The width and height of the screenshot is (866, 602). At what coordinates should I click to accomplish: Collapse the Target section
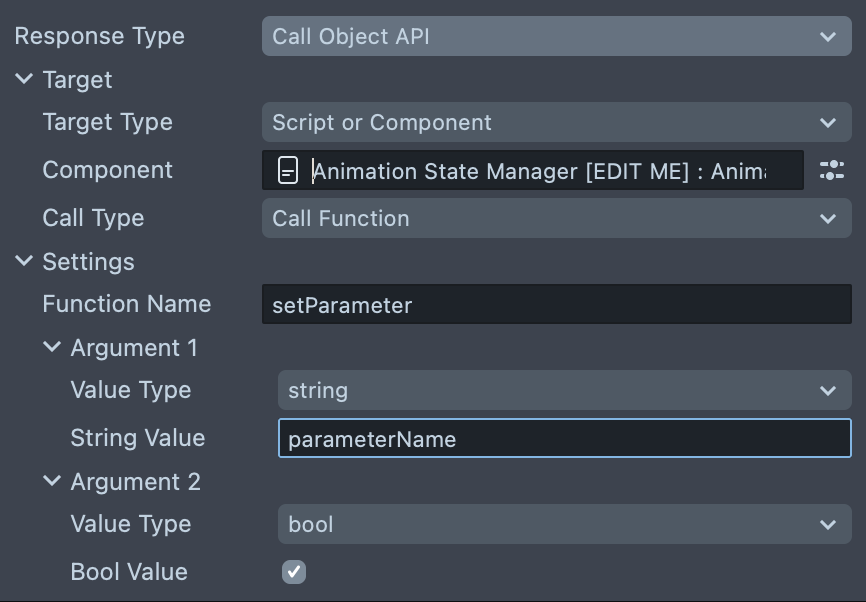(25, 80)
